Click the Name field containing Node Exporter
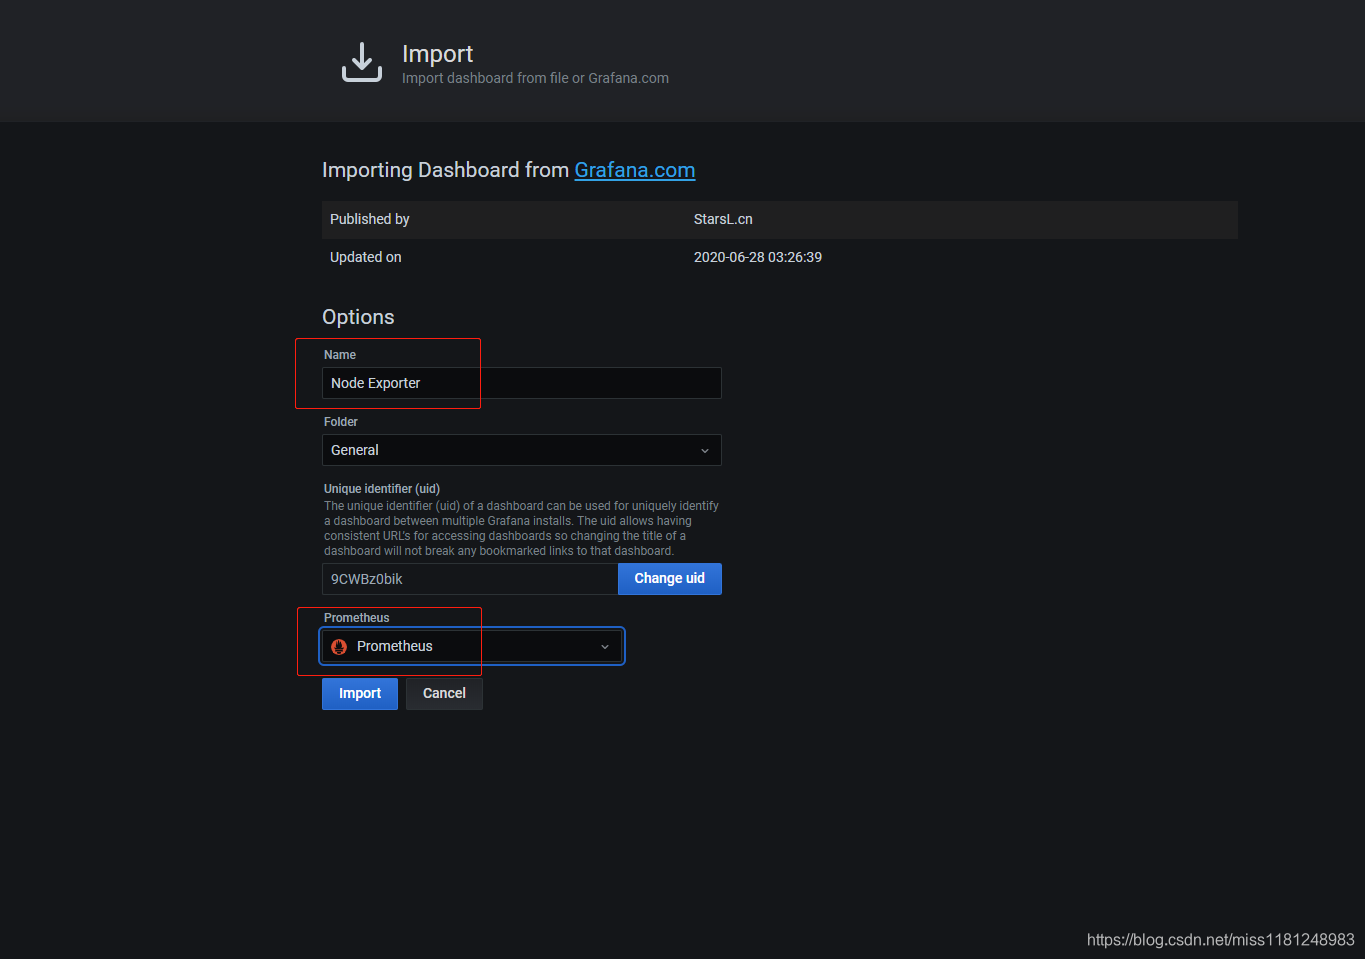Viewport: 1365px width, 959px height. (x=521, y=383)
